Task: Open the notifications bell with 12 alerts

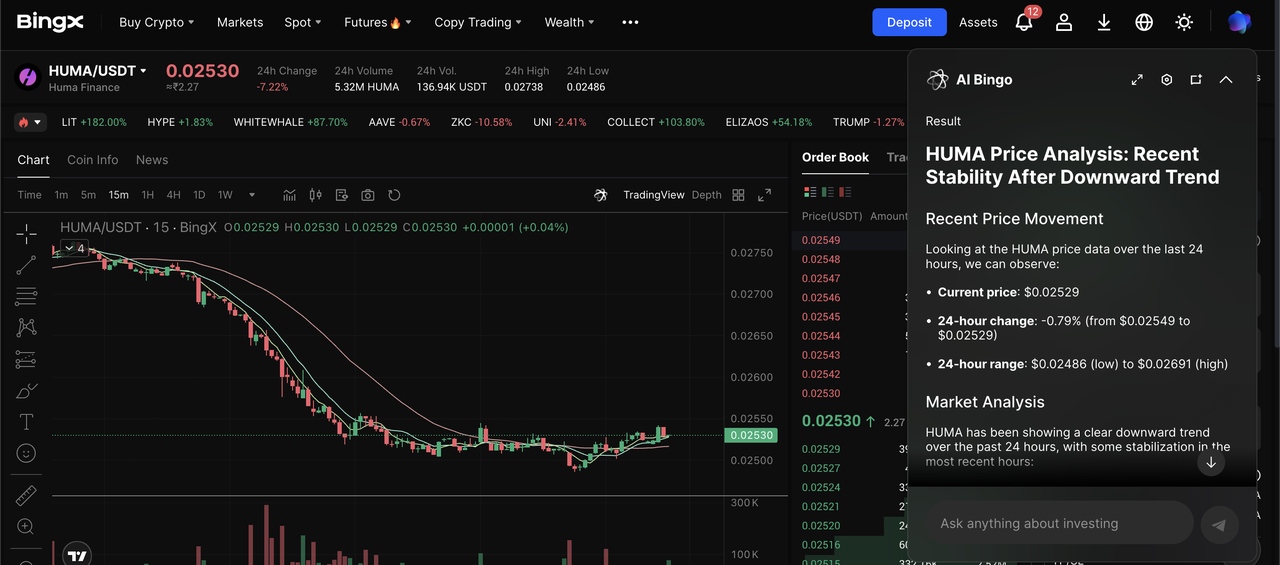Action: (x=1024, y=22)
